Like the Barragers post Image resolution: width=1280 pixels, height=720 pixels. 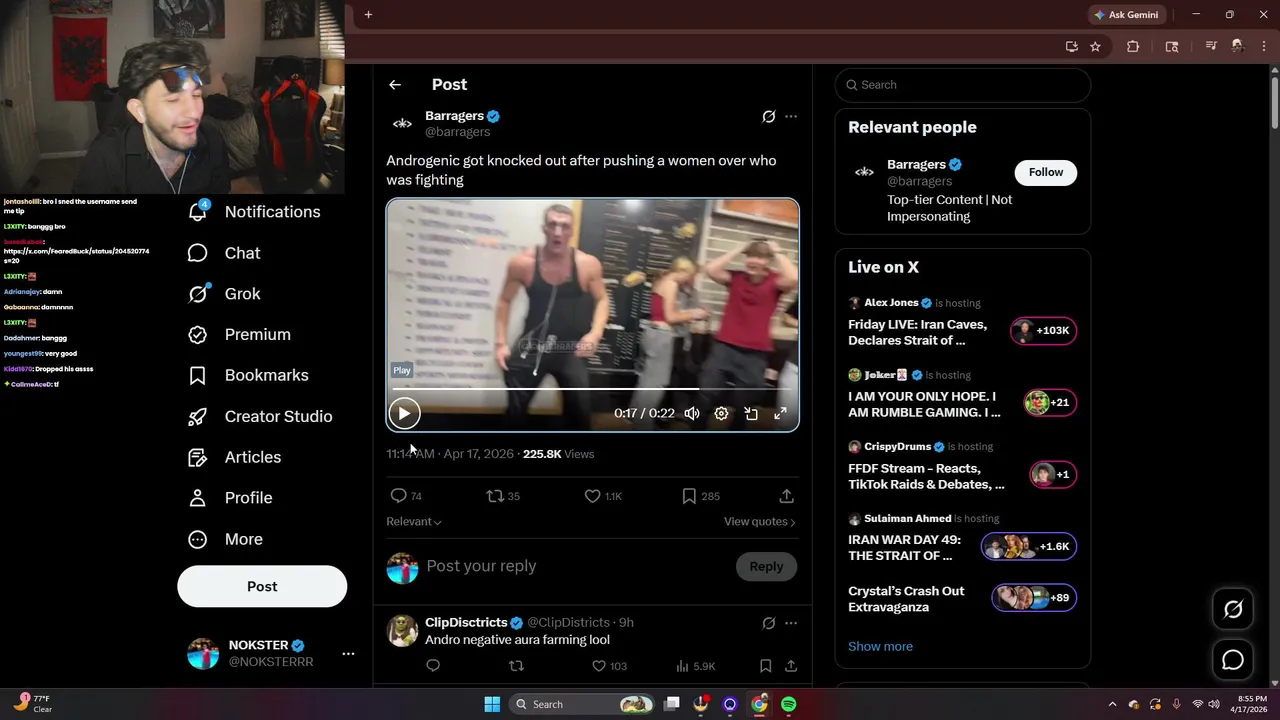click(603, 496)
